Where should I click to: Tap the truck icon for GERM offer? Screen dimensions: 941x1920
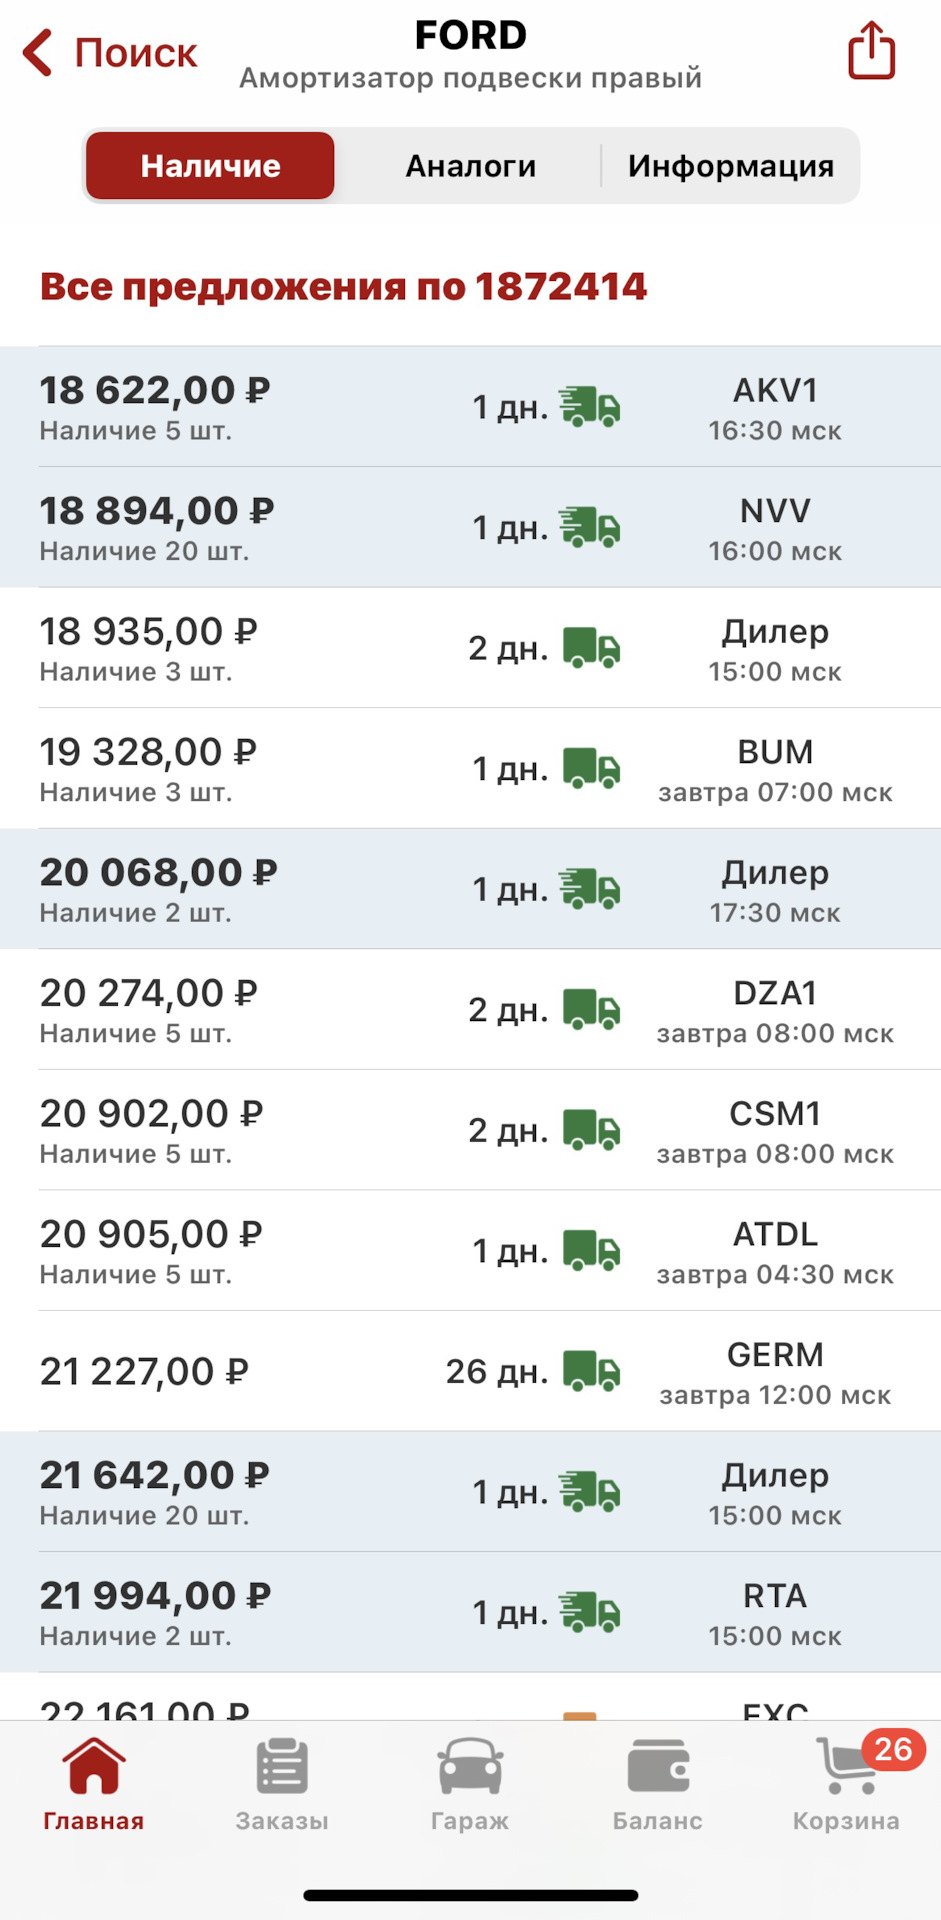click(591, 1371)
